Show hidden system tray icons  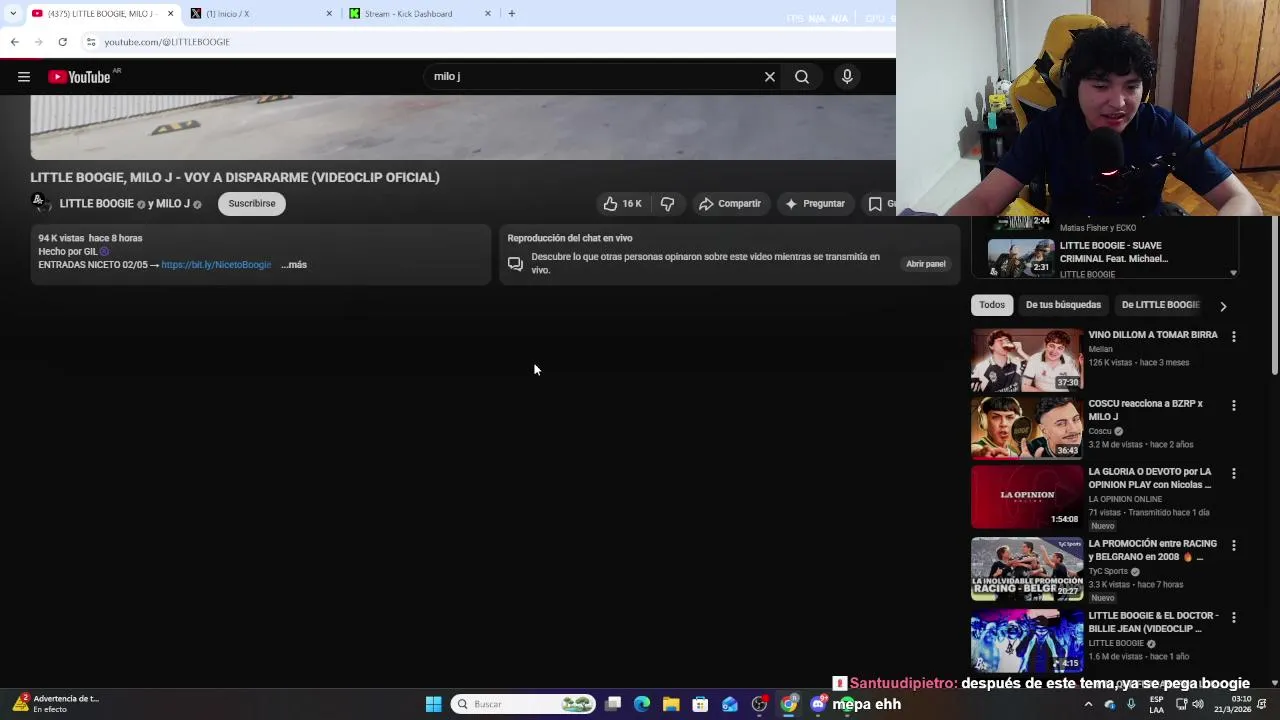(1088, 704)
